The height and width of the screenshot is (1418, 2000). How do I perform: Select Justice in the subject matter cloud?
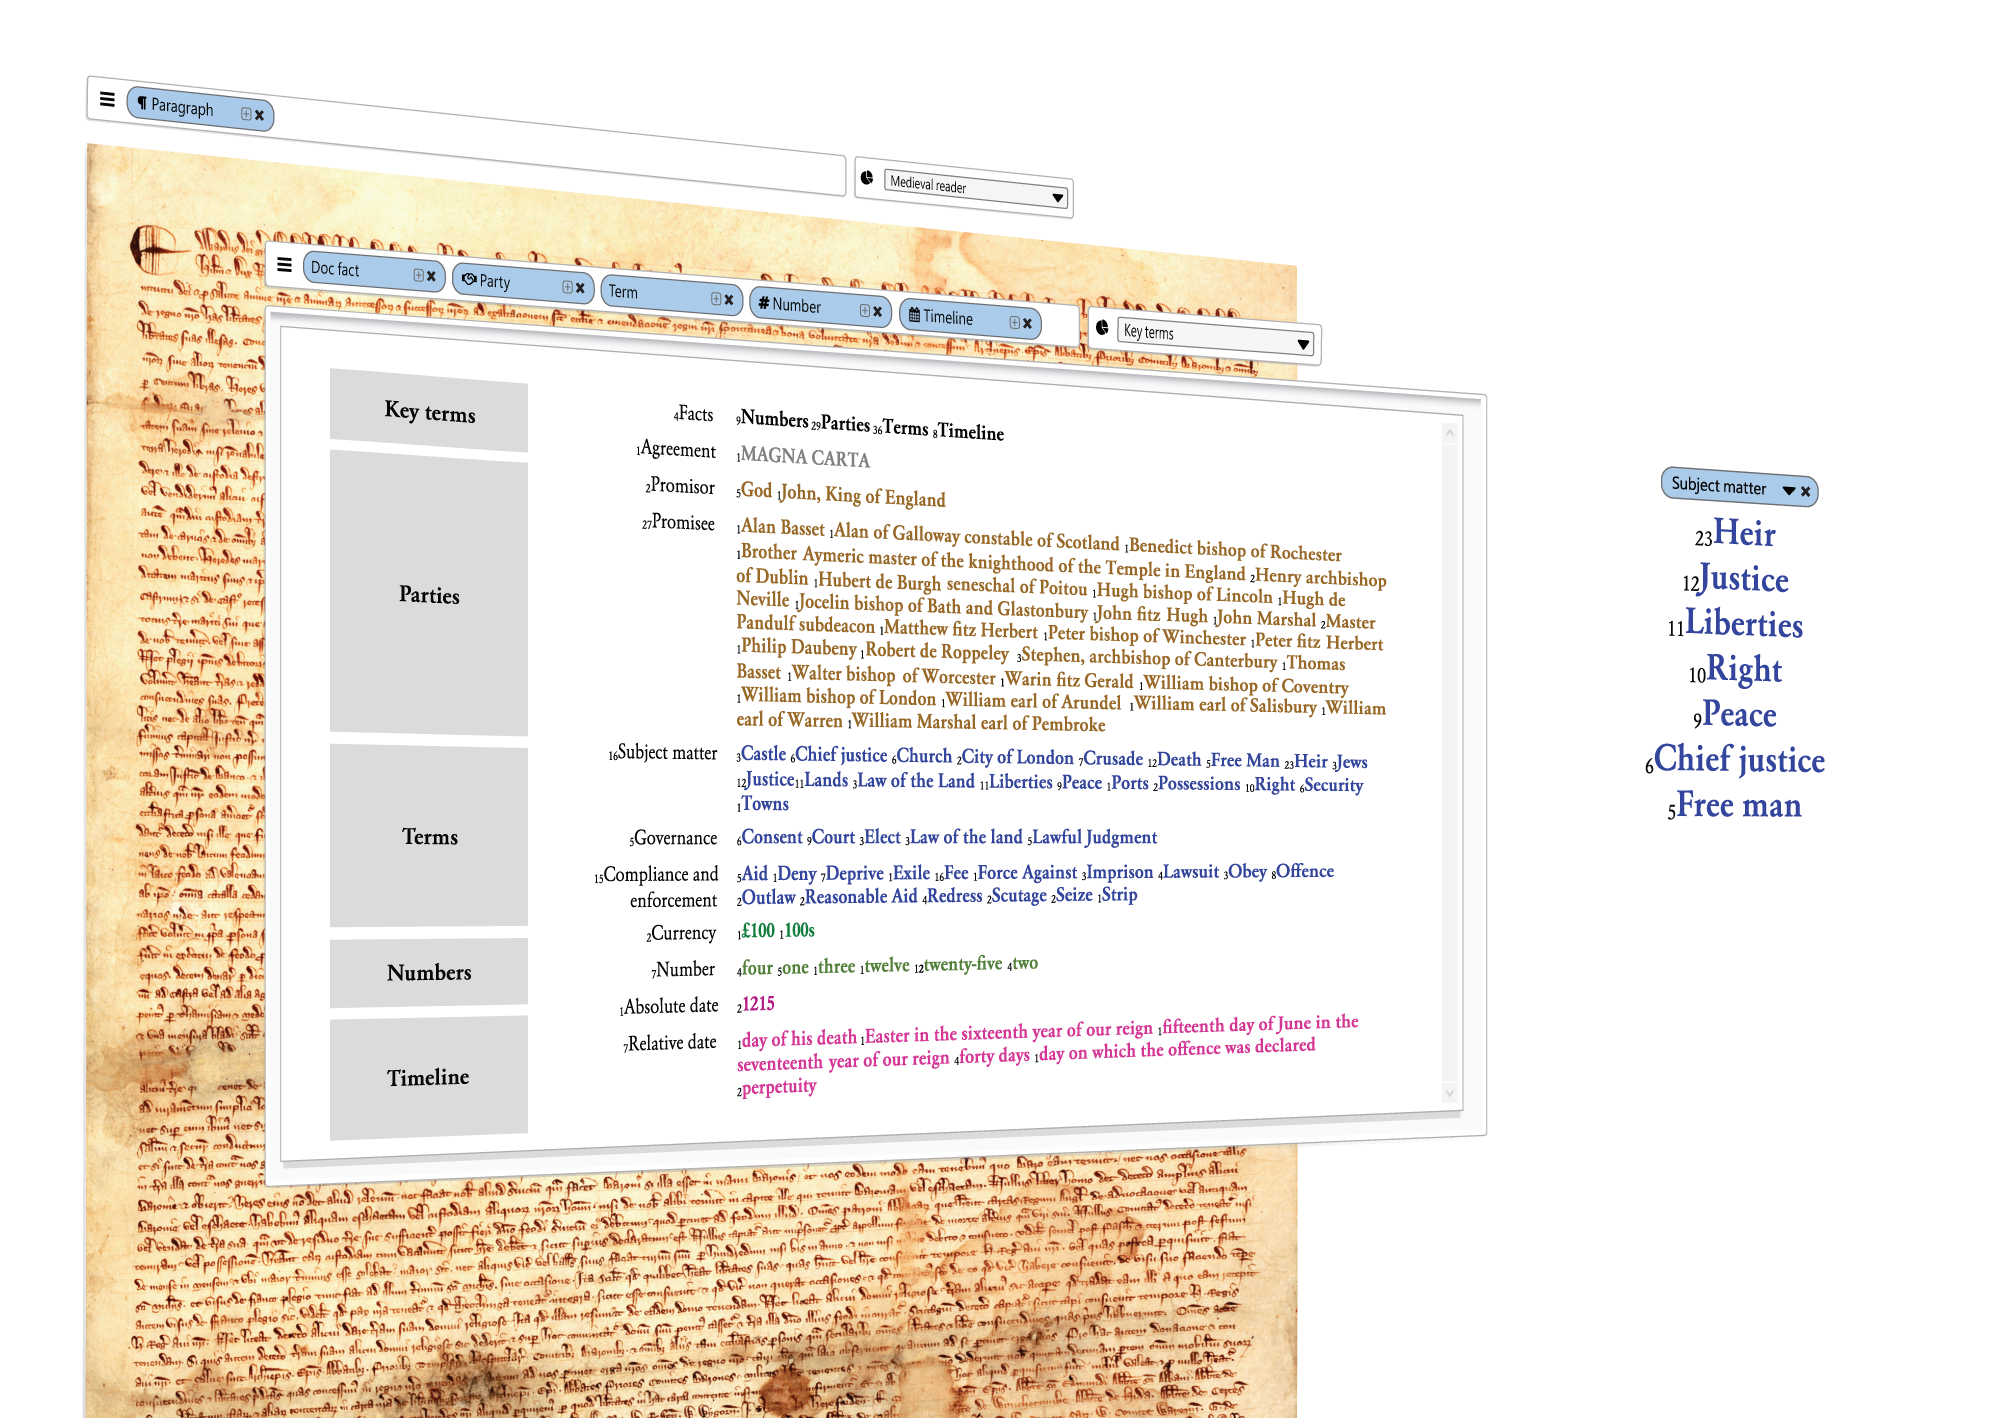1743,579
